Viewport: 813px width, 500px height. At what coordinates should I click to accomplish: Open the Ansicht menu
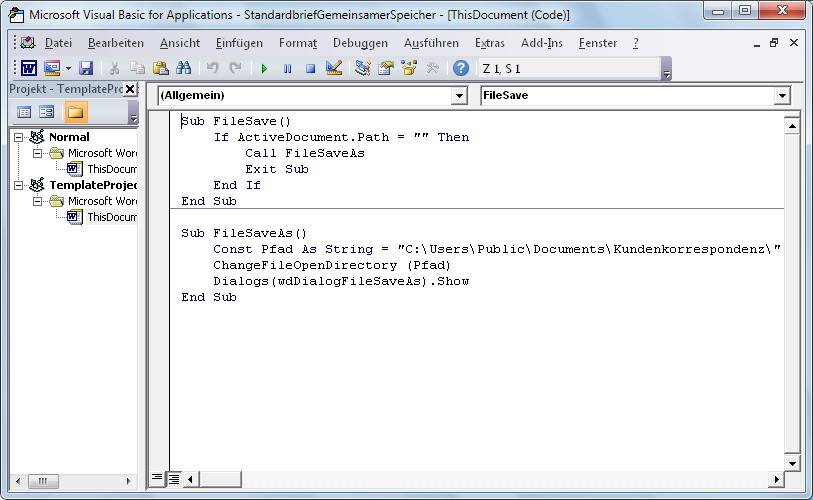[179, 43]
